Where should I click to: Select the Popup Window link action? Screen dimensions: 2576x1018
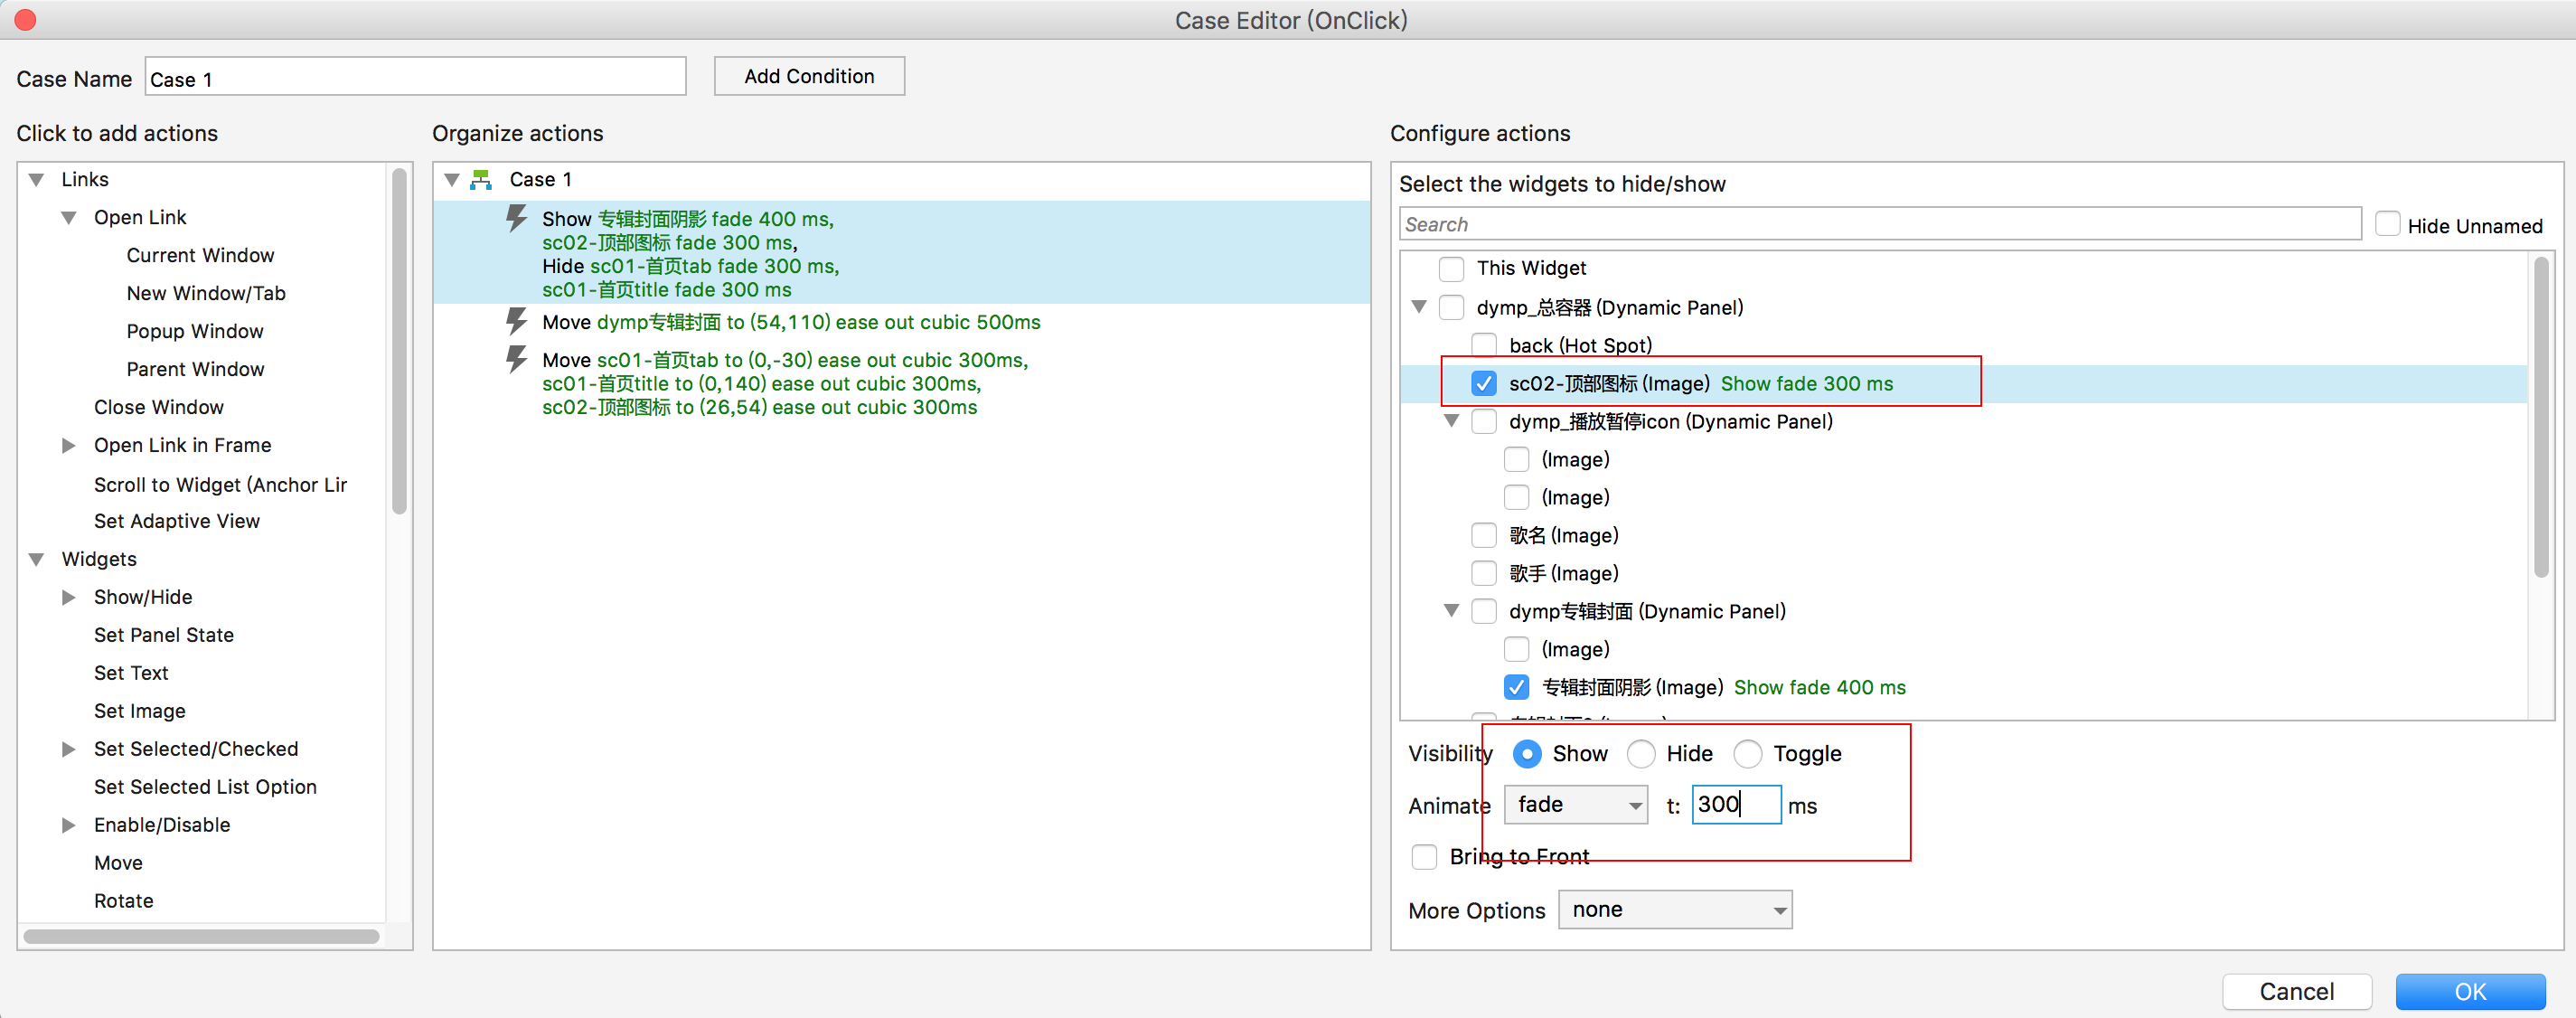(x=195, y=331)
